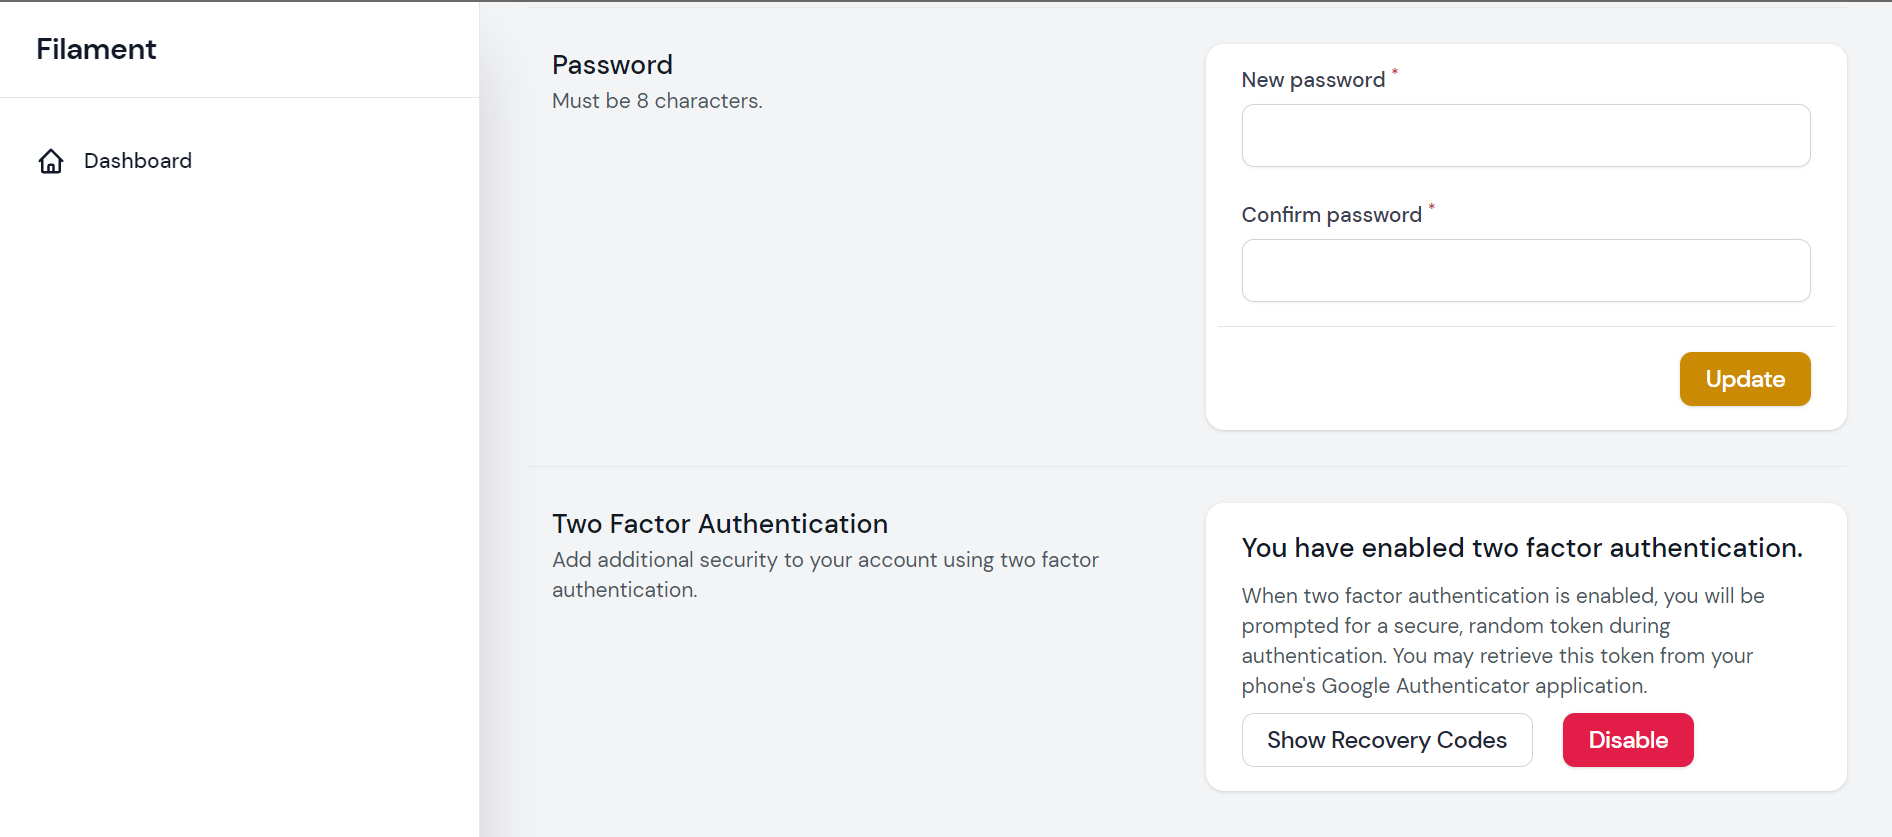
Task: Disable two factor authentication
Action: (1628, 740)
